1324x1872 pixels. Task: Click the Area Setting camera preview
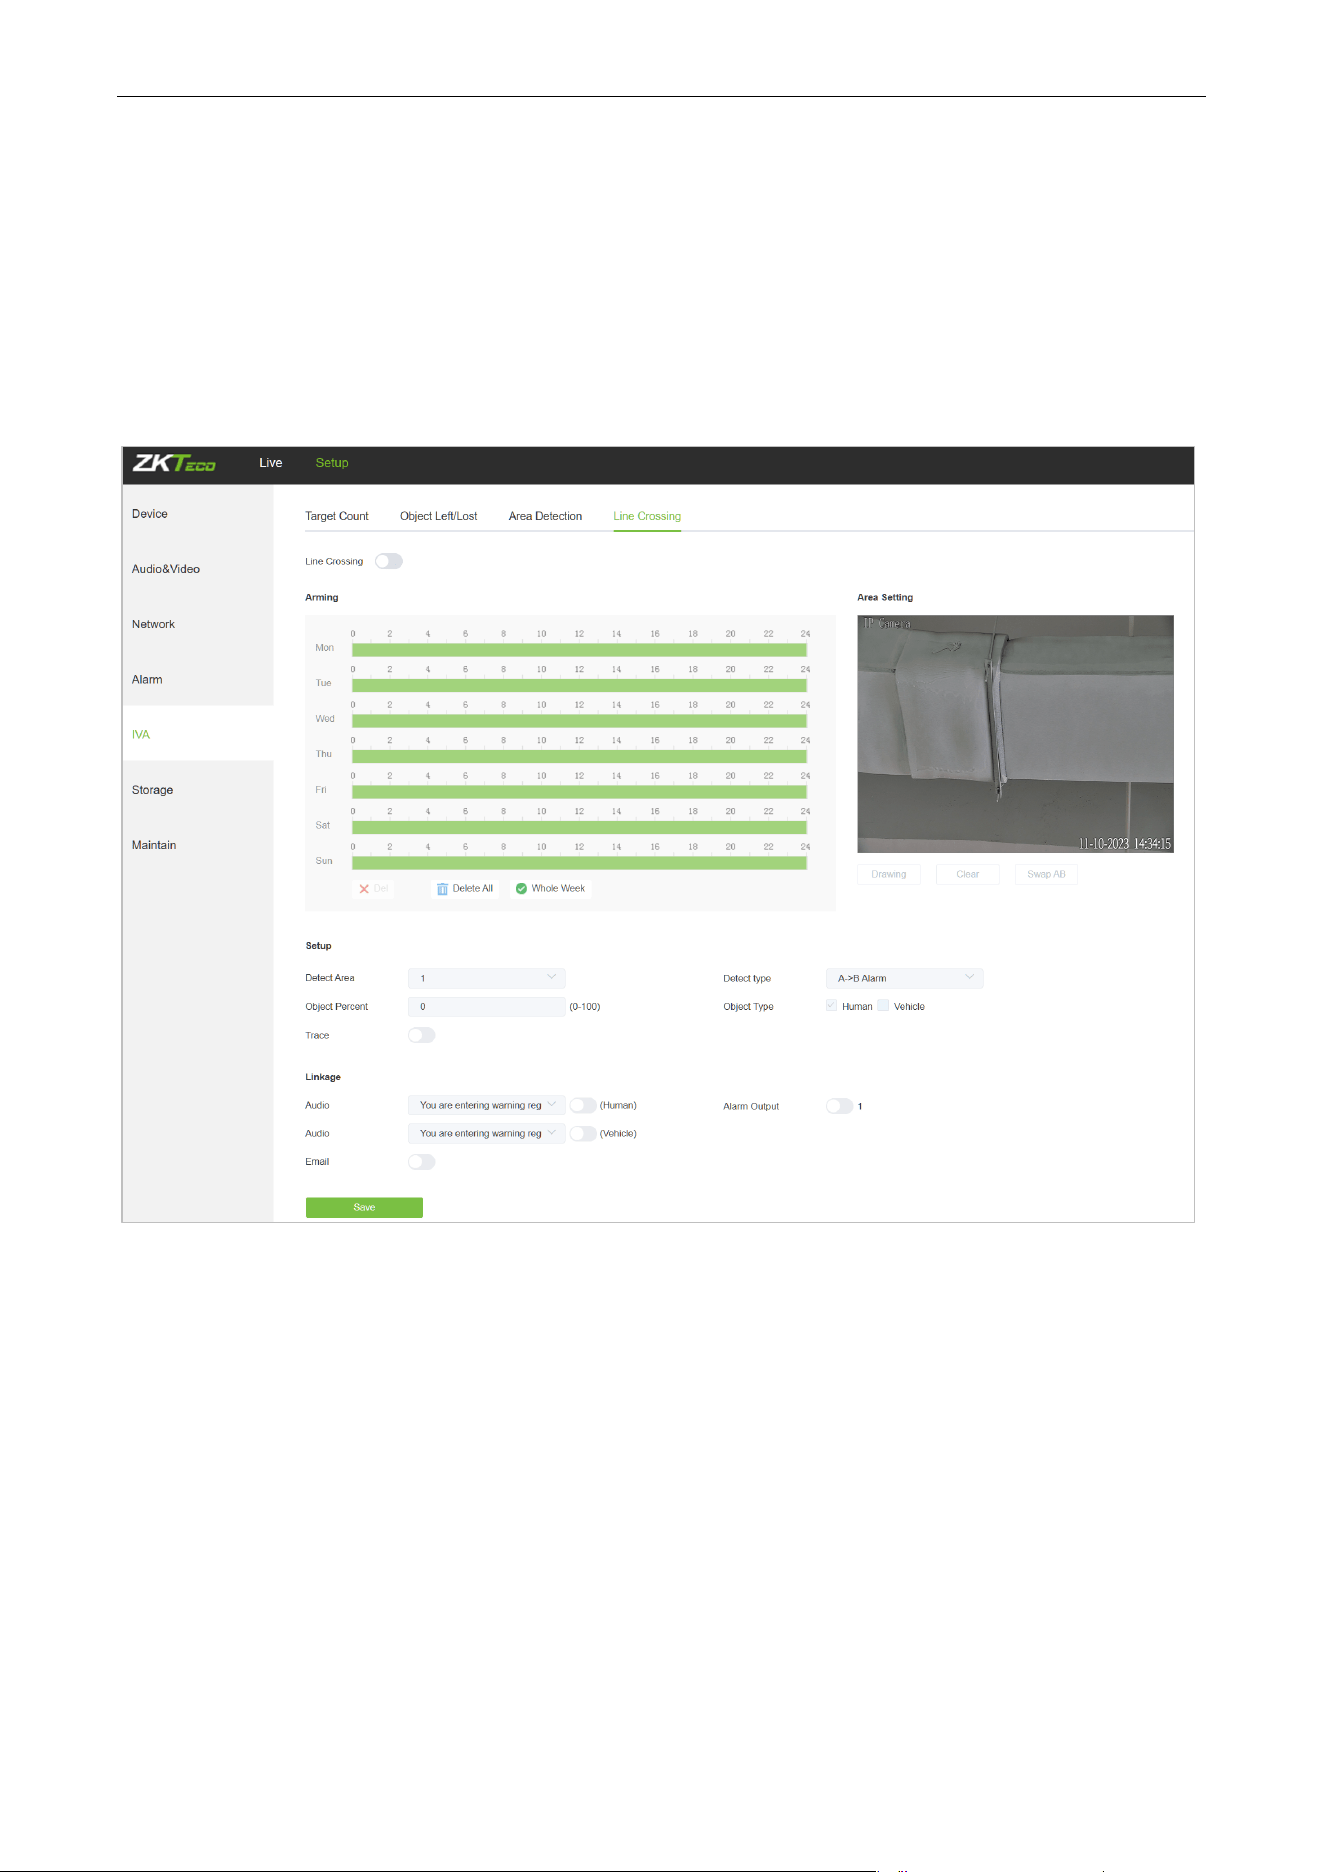click(x=1015, y=734)
